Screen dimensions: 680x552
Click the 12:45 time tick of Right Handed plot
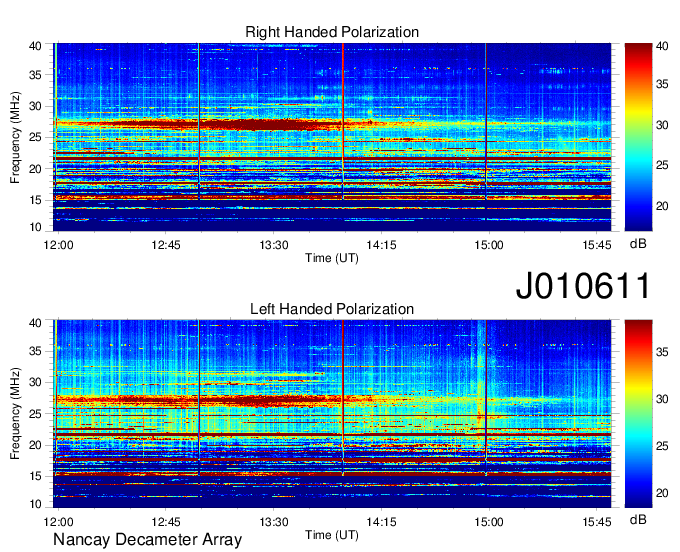[x=166, y=245]
